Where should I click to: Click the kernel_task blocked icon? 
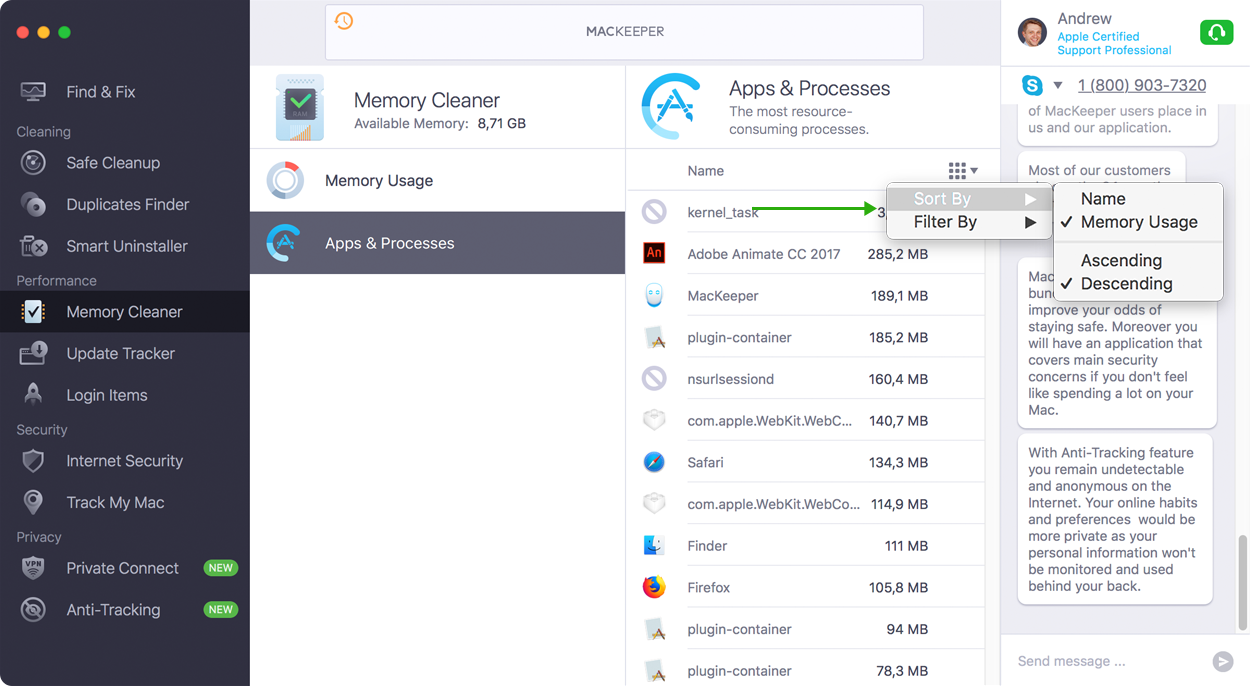coord(654,212)
